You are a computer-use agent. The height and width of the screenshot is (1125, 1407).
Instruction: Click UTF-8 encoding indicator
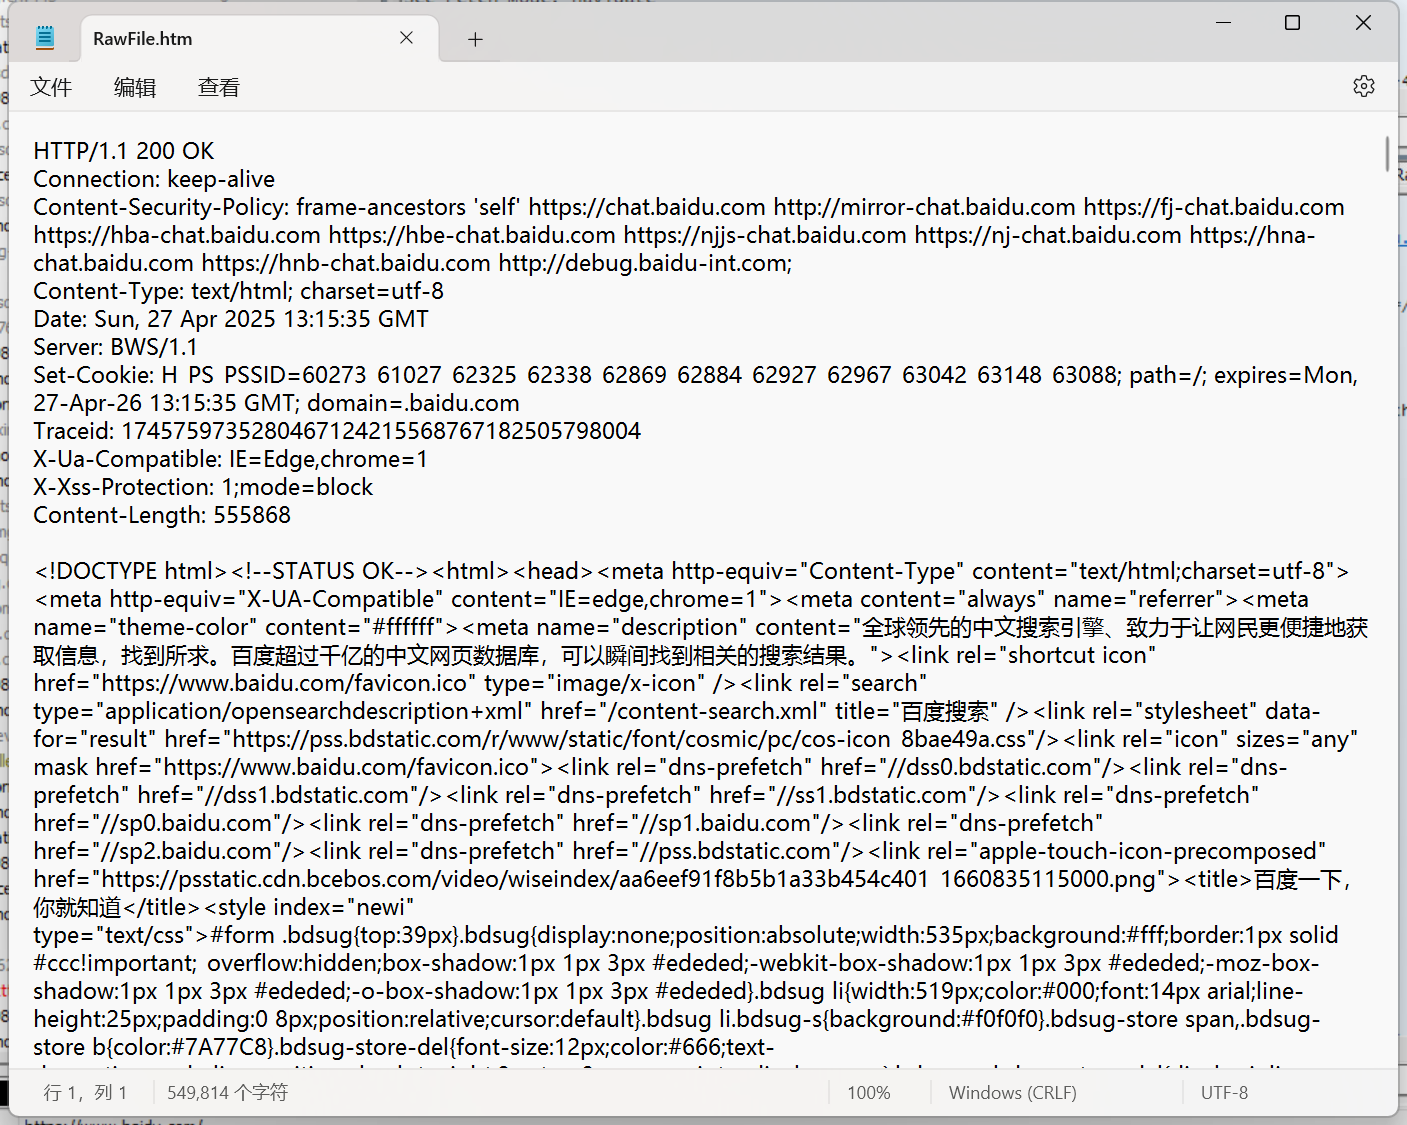coord(1224,1093)
